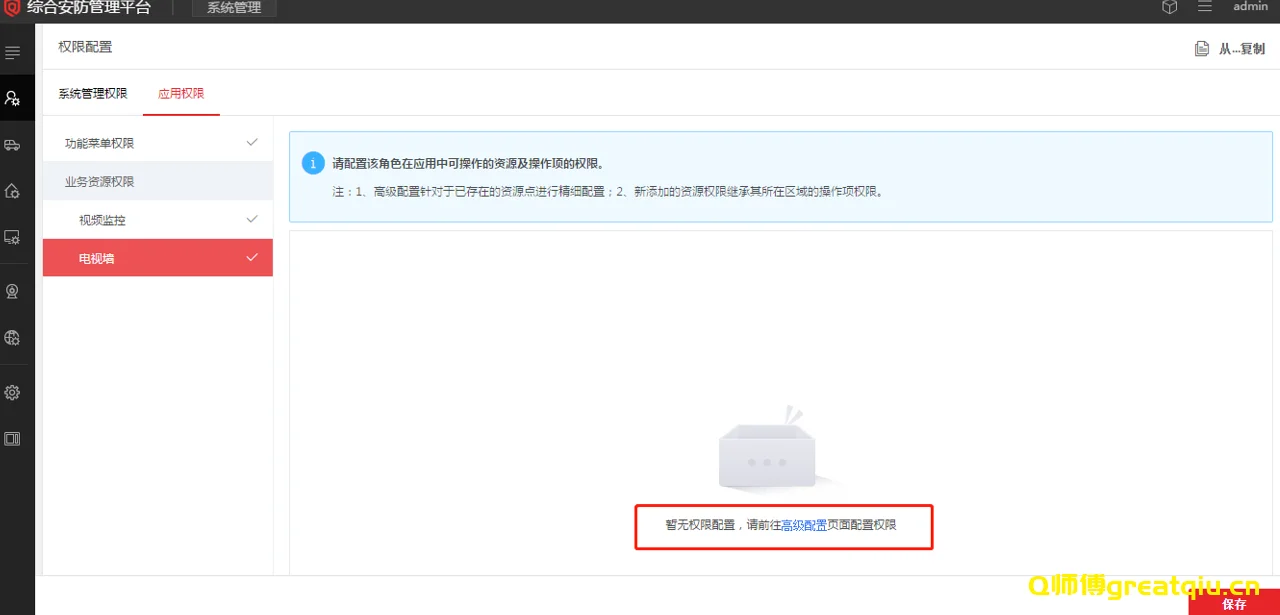Select the vehicle management sidebar icon
Image resolution: width=1280 pixels, height=615 pixels.
click(13, 144)
